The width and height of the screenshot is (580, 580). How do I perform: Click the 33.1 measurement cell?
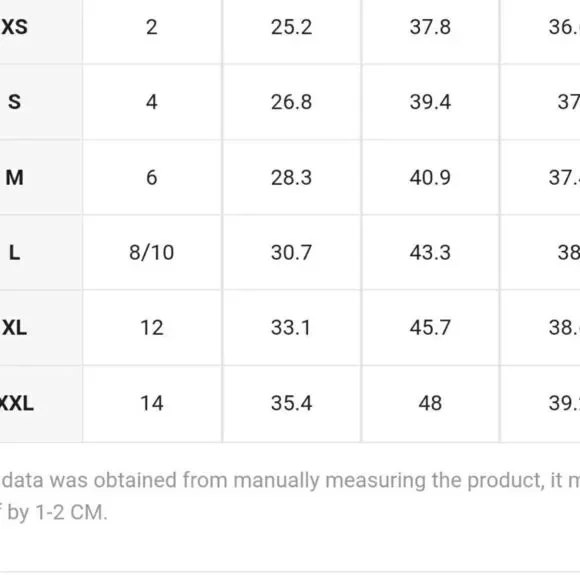(291, 327)
